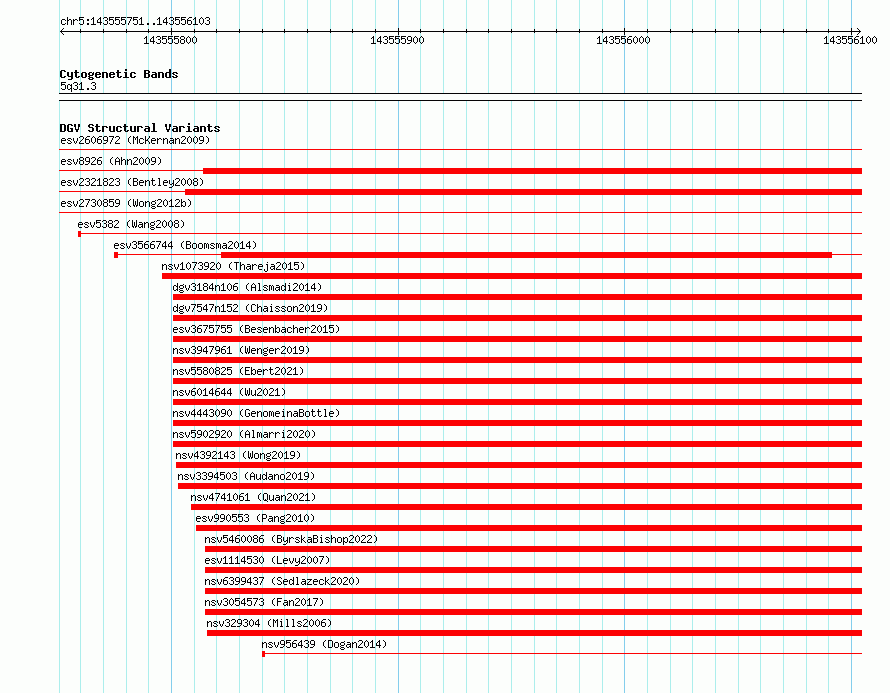Click the red bar under nsv4741061 (Quan2021)
The image size is (890, 693).
(x=526, y=507)
